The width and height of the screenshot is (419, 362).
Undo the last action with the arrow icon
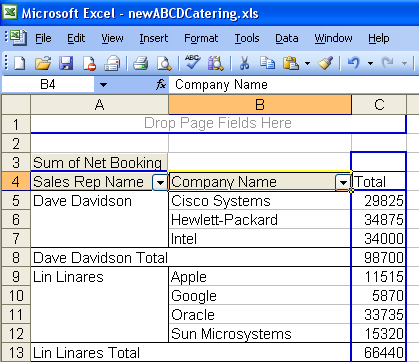pos(354,63)
